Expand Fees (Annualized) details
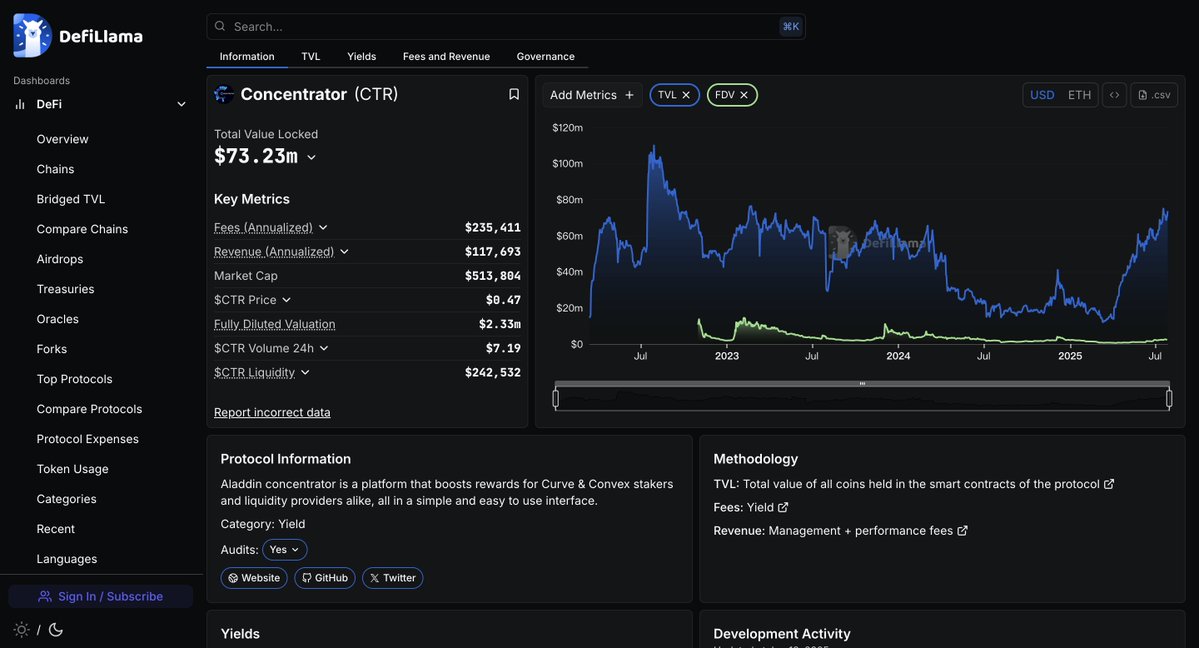Viewport: 1199px width, 648px height. (x=323, y=227)
